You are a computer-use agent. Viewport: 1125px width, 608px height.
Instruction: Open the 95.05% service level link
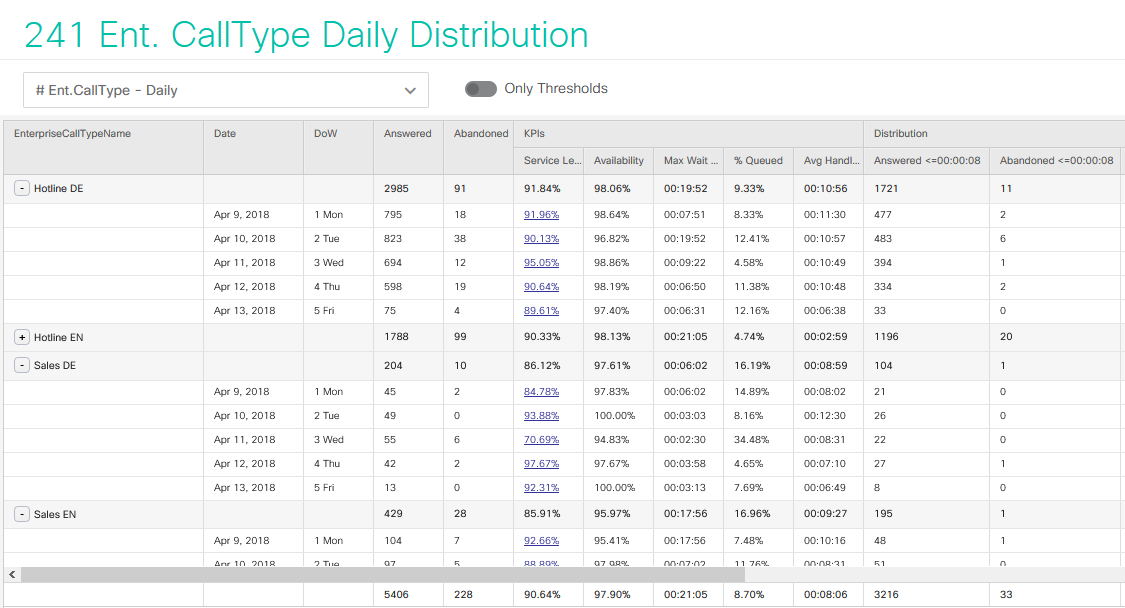click(x=542, y=263)
